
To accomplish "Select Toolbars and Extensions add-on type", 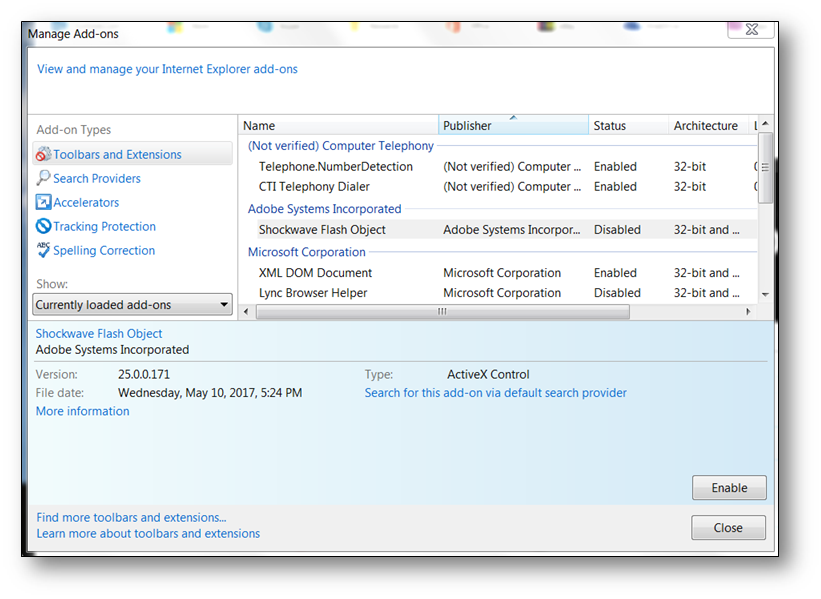I will point(132,154).
